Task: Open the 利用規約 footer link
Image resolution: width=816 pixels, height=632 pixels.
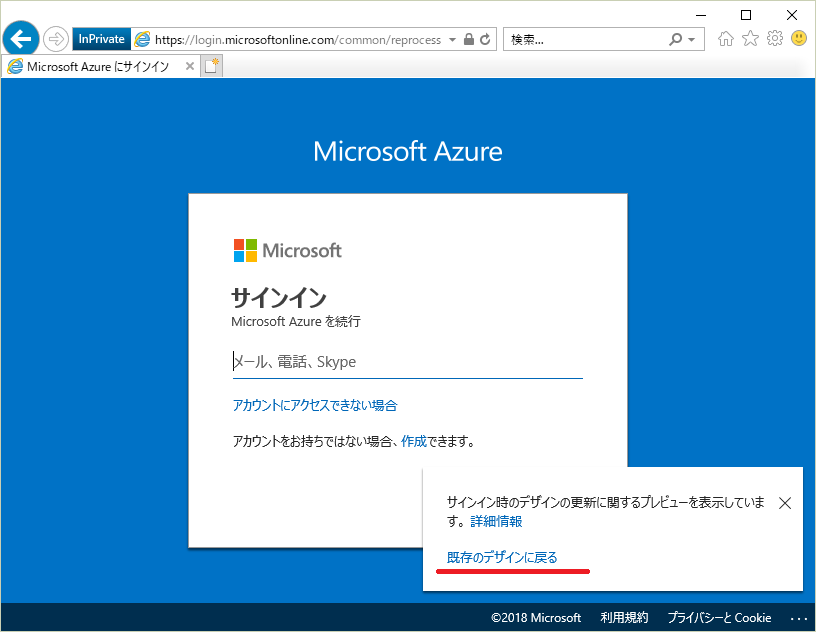Action: [x=624, y=617]
